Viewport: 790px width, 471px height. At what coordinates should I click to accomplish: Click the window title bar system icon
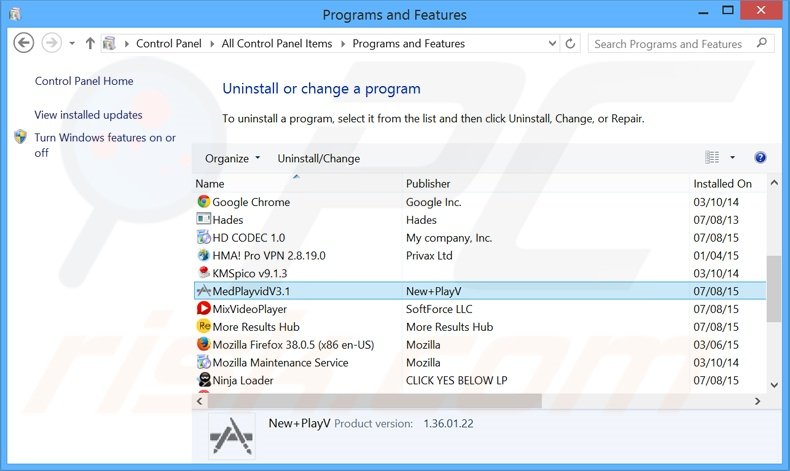pos(15,14)
